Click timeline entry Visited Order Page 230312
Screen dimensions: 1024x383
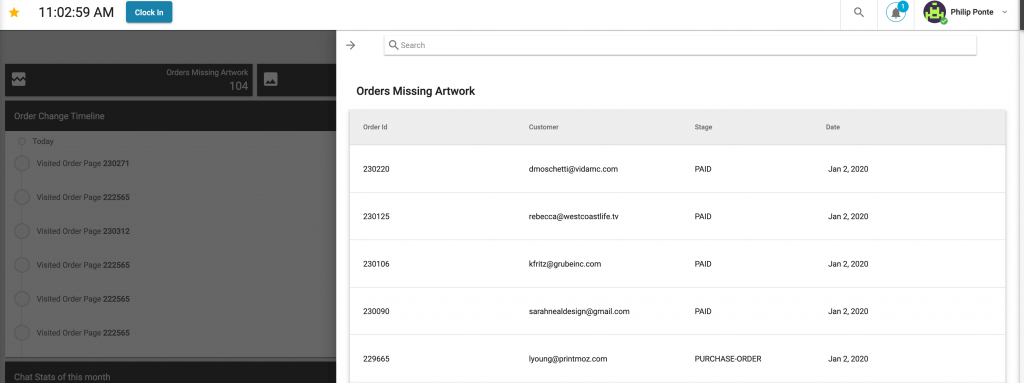(x=83, y=231)
